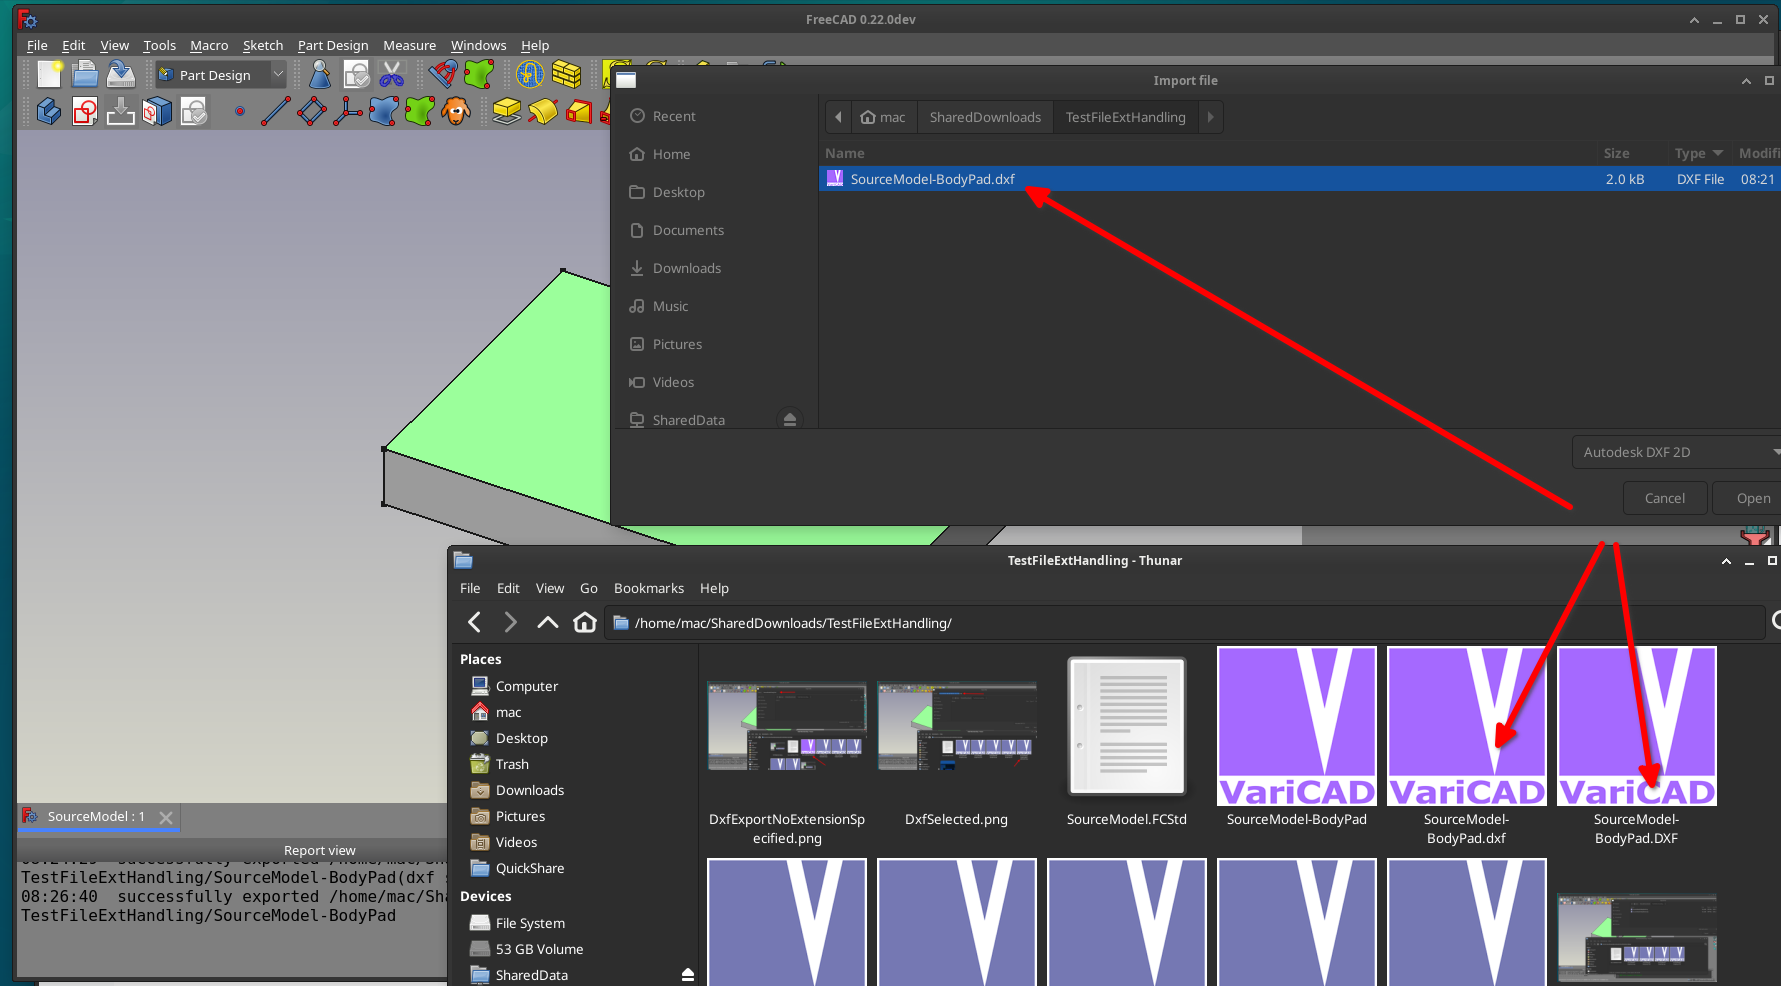Open a document using the folder toolbar icon

pyautogui.click(x=84, y=74)
